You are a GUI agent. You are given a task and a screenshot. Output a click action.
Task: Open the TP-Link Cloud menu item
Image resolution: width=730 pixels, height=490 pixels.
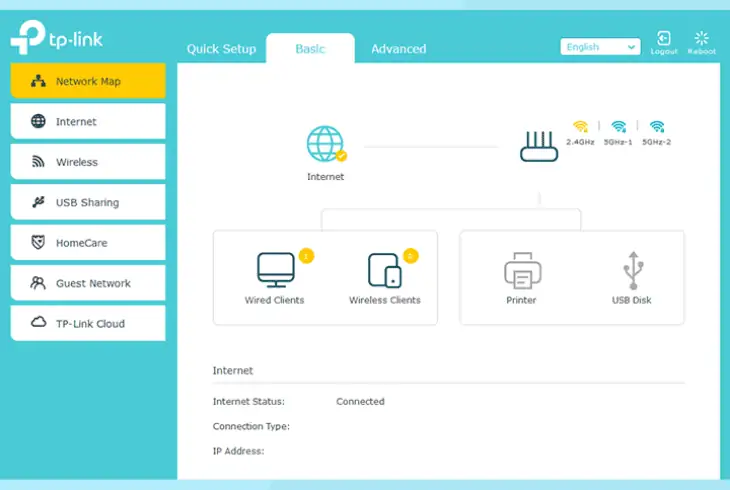point(88,323)
